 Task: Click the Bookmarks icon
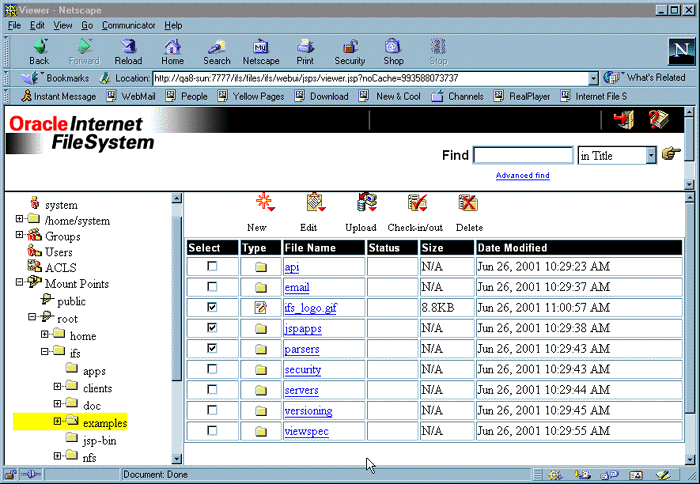[x=30, y=78]
